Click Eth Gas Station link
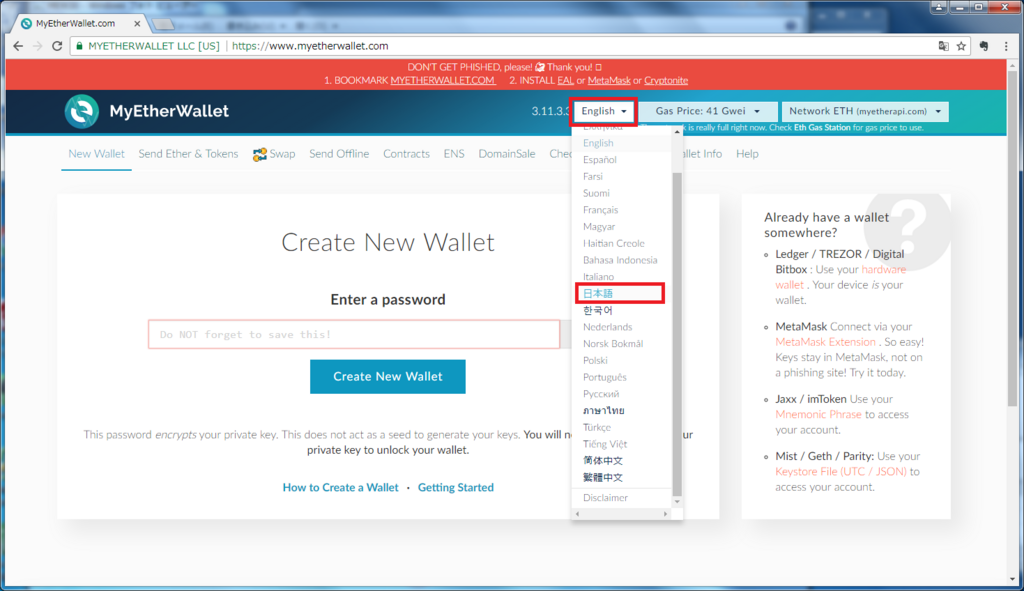This screenshot has width=1024, height=591. [822, 127]
